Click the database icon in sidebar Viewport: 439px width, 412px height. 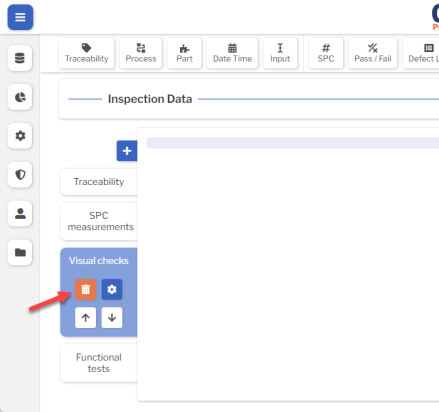[20, 58]
